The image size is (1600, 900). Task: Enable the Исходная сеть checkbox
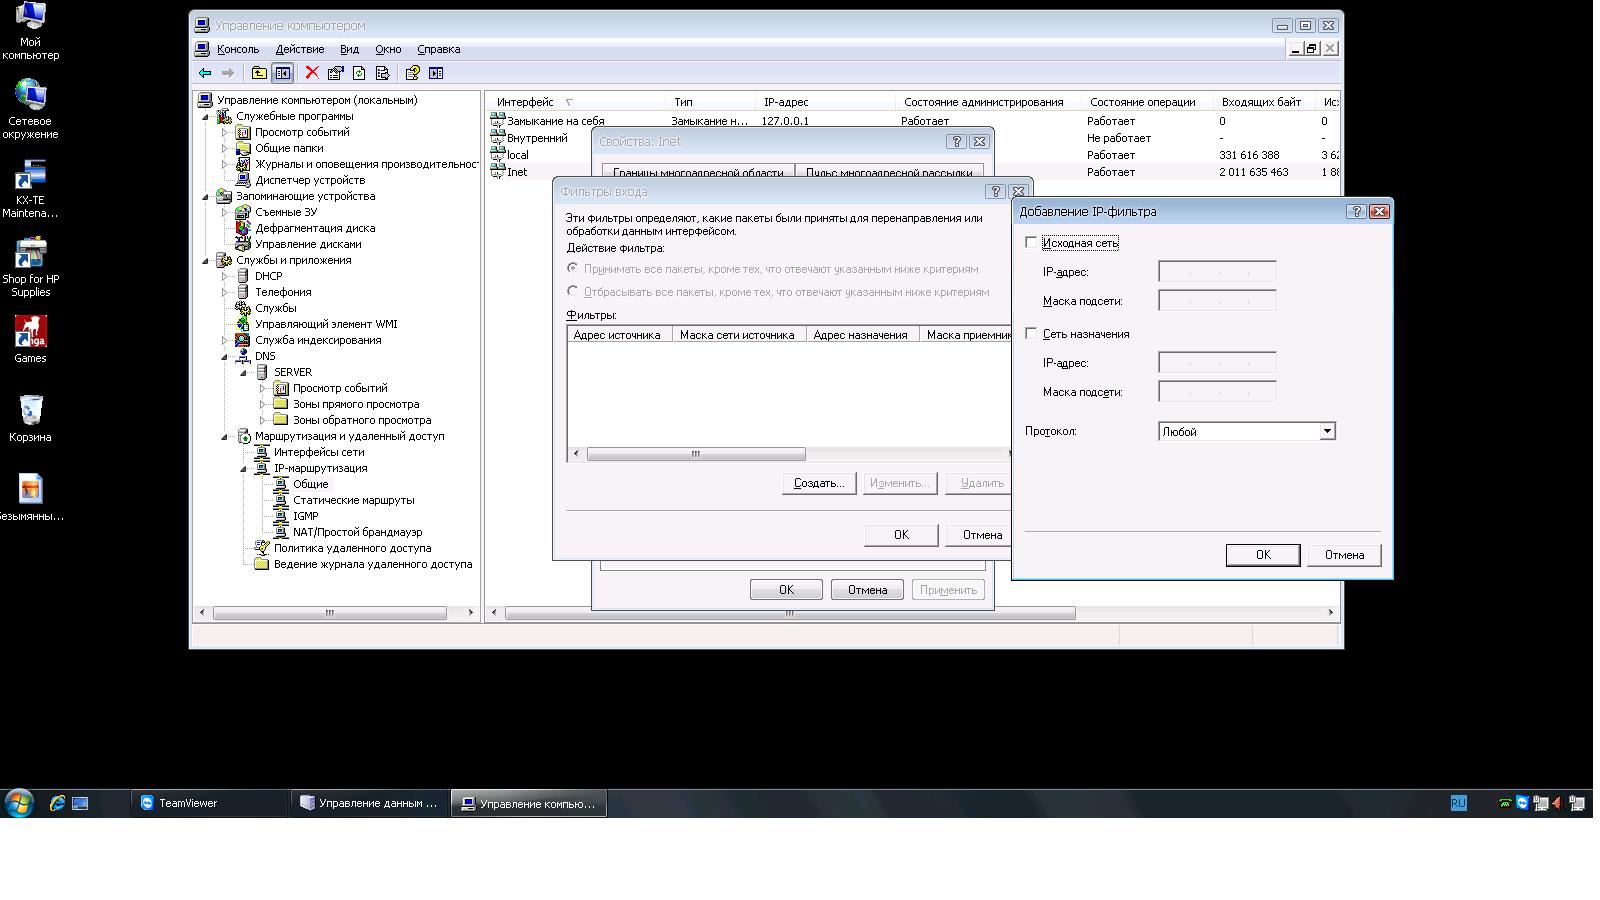pos(1031,243)
